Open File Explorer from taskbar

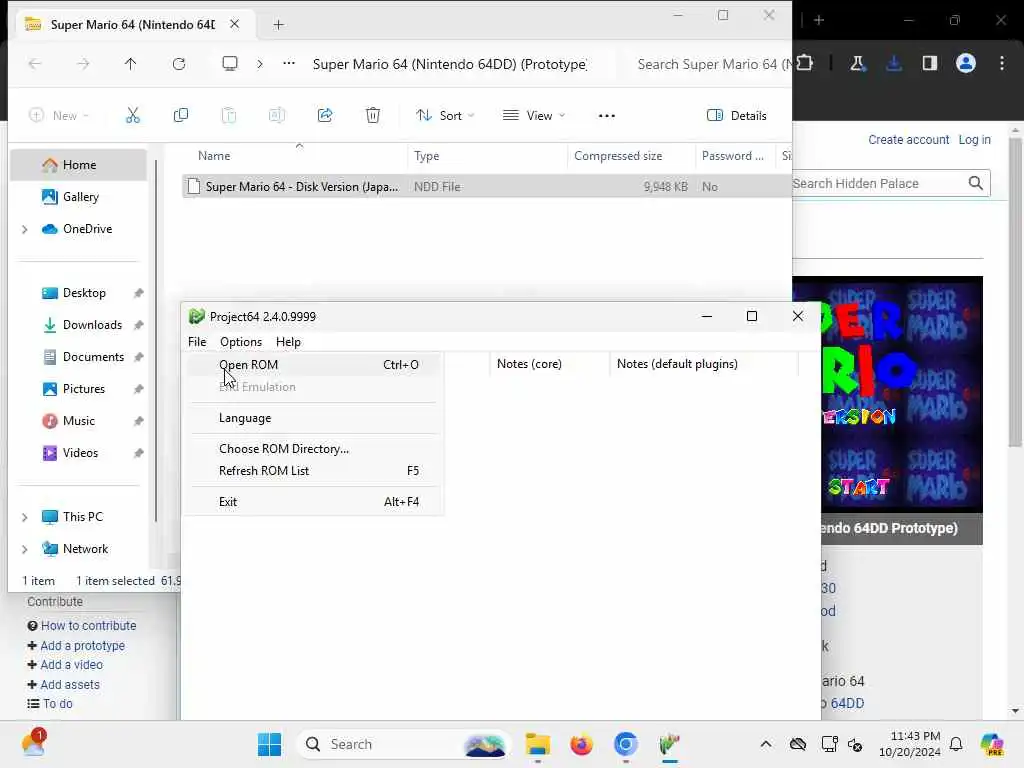[537, 744]
